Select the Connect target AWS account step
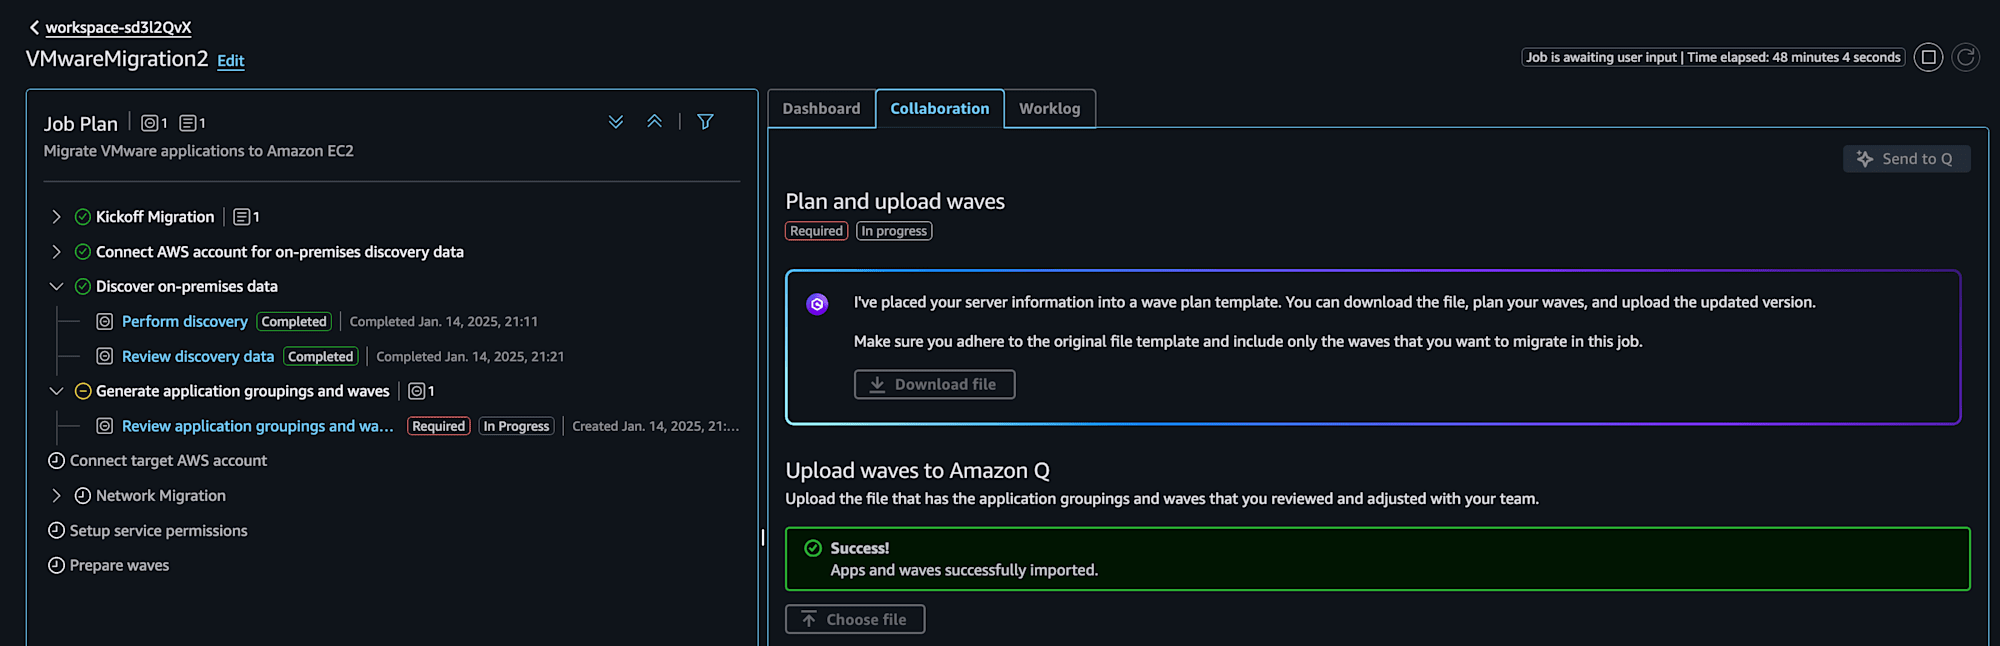 click(x=168, y=461)
